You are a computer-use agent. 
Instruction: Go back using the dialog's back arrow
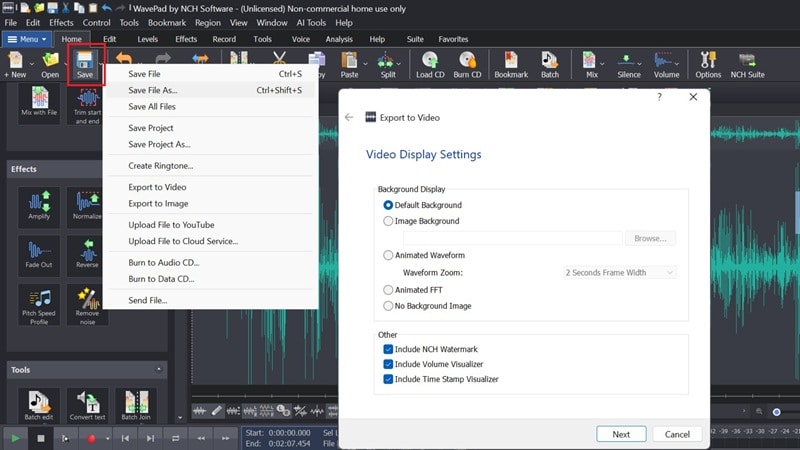click(349, 117)
